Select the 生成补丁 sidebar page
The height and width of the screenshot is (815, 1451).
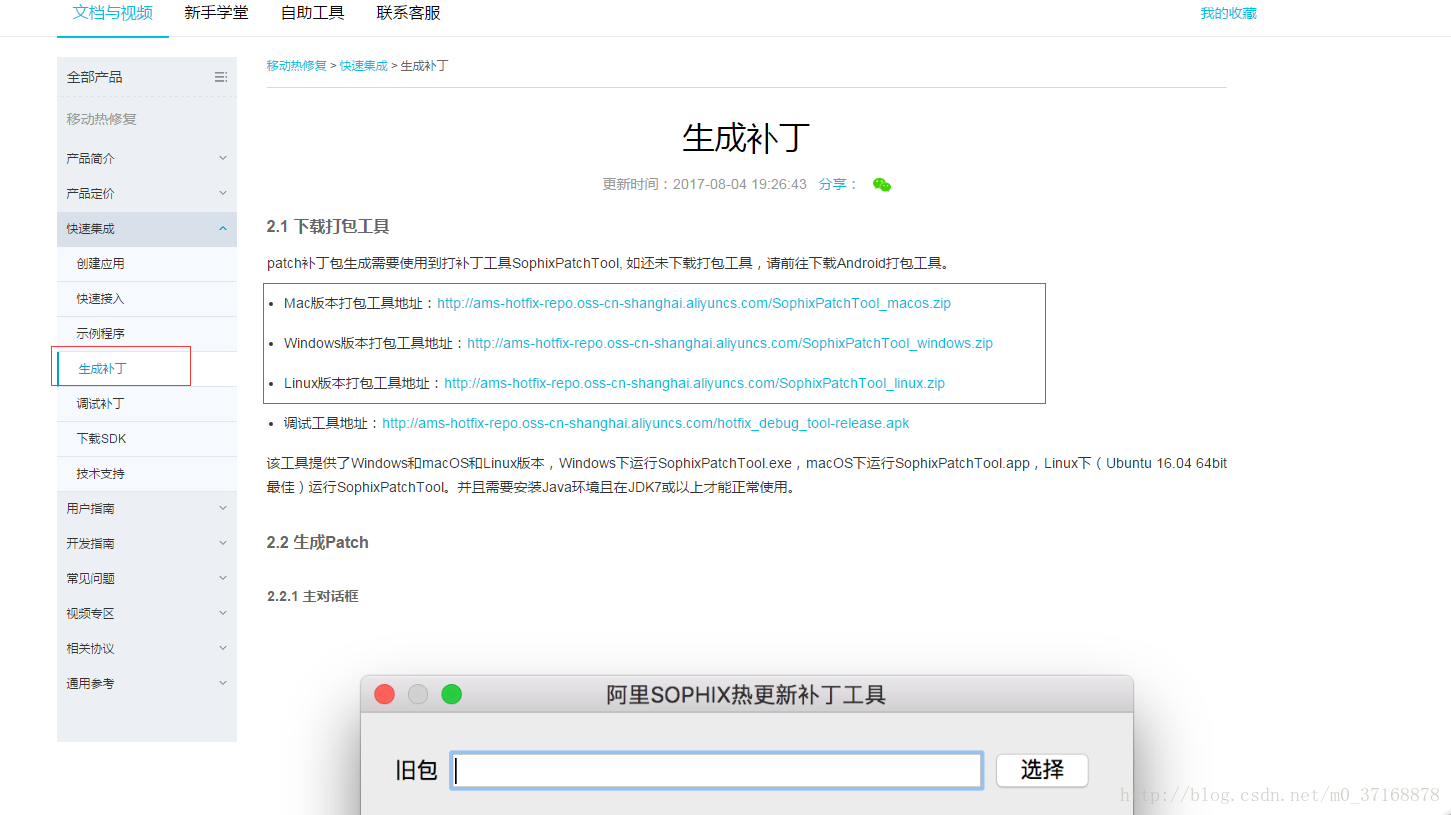coord(147,369)
